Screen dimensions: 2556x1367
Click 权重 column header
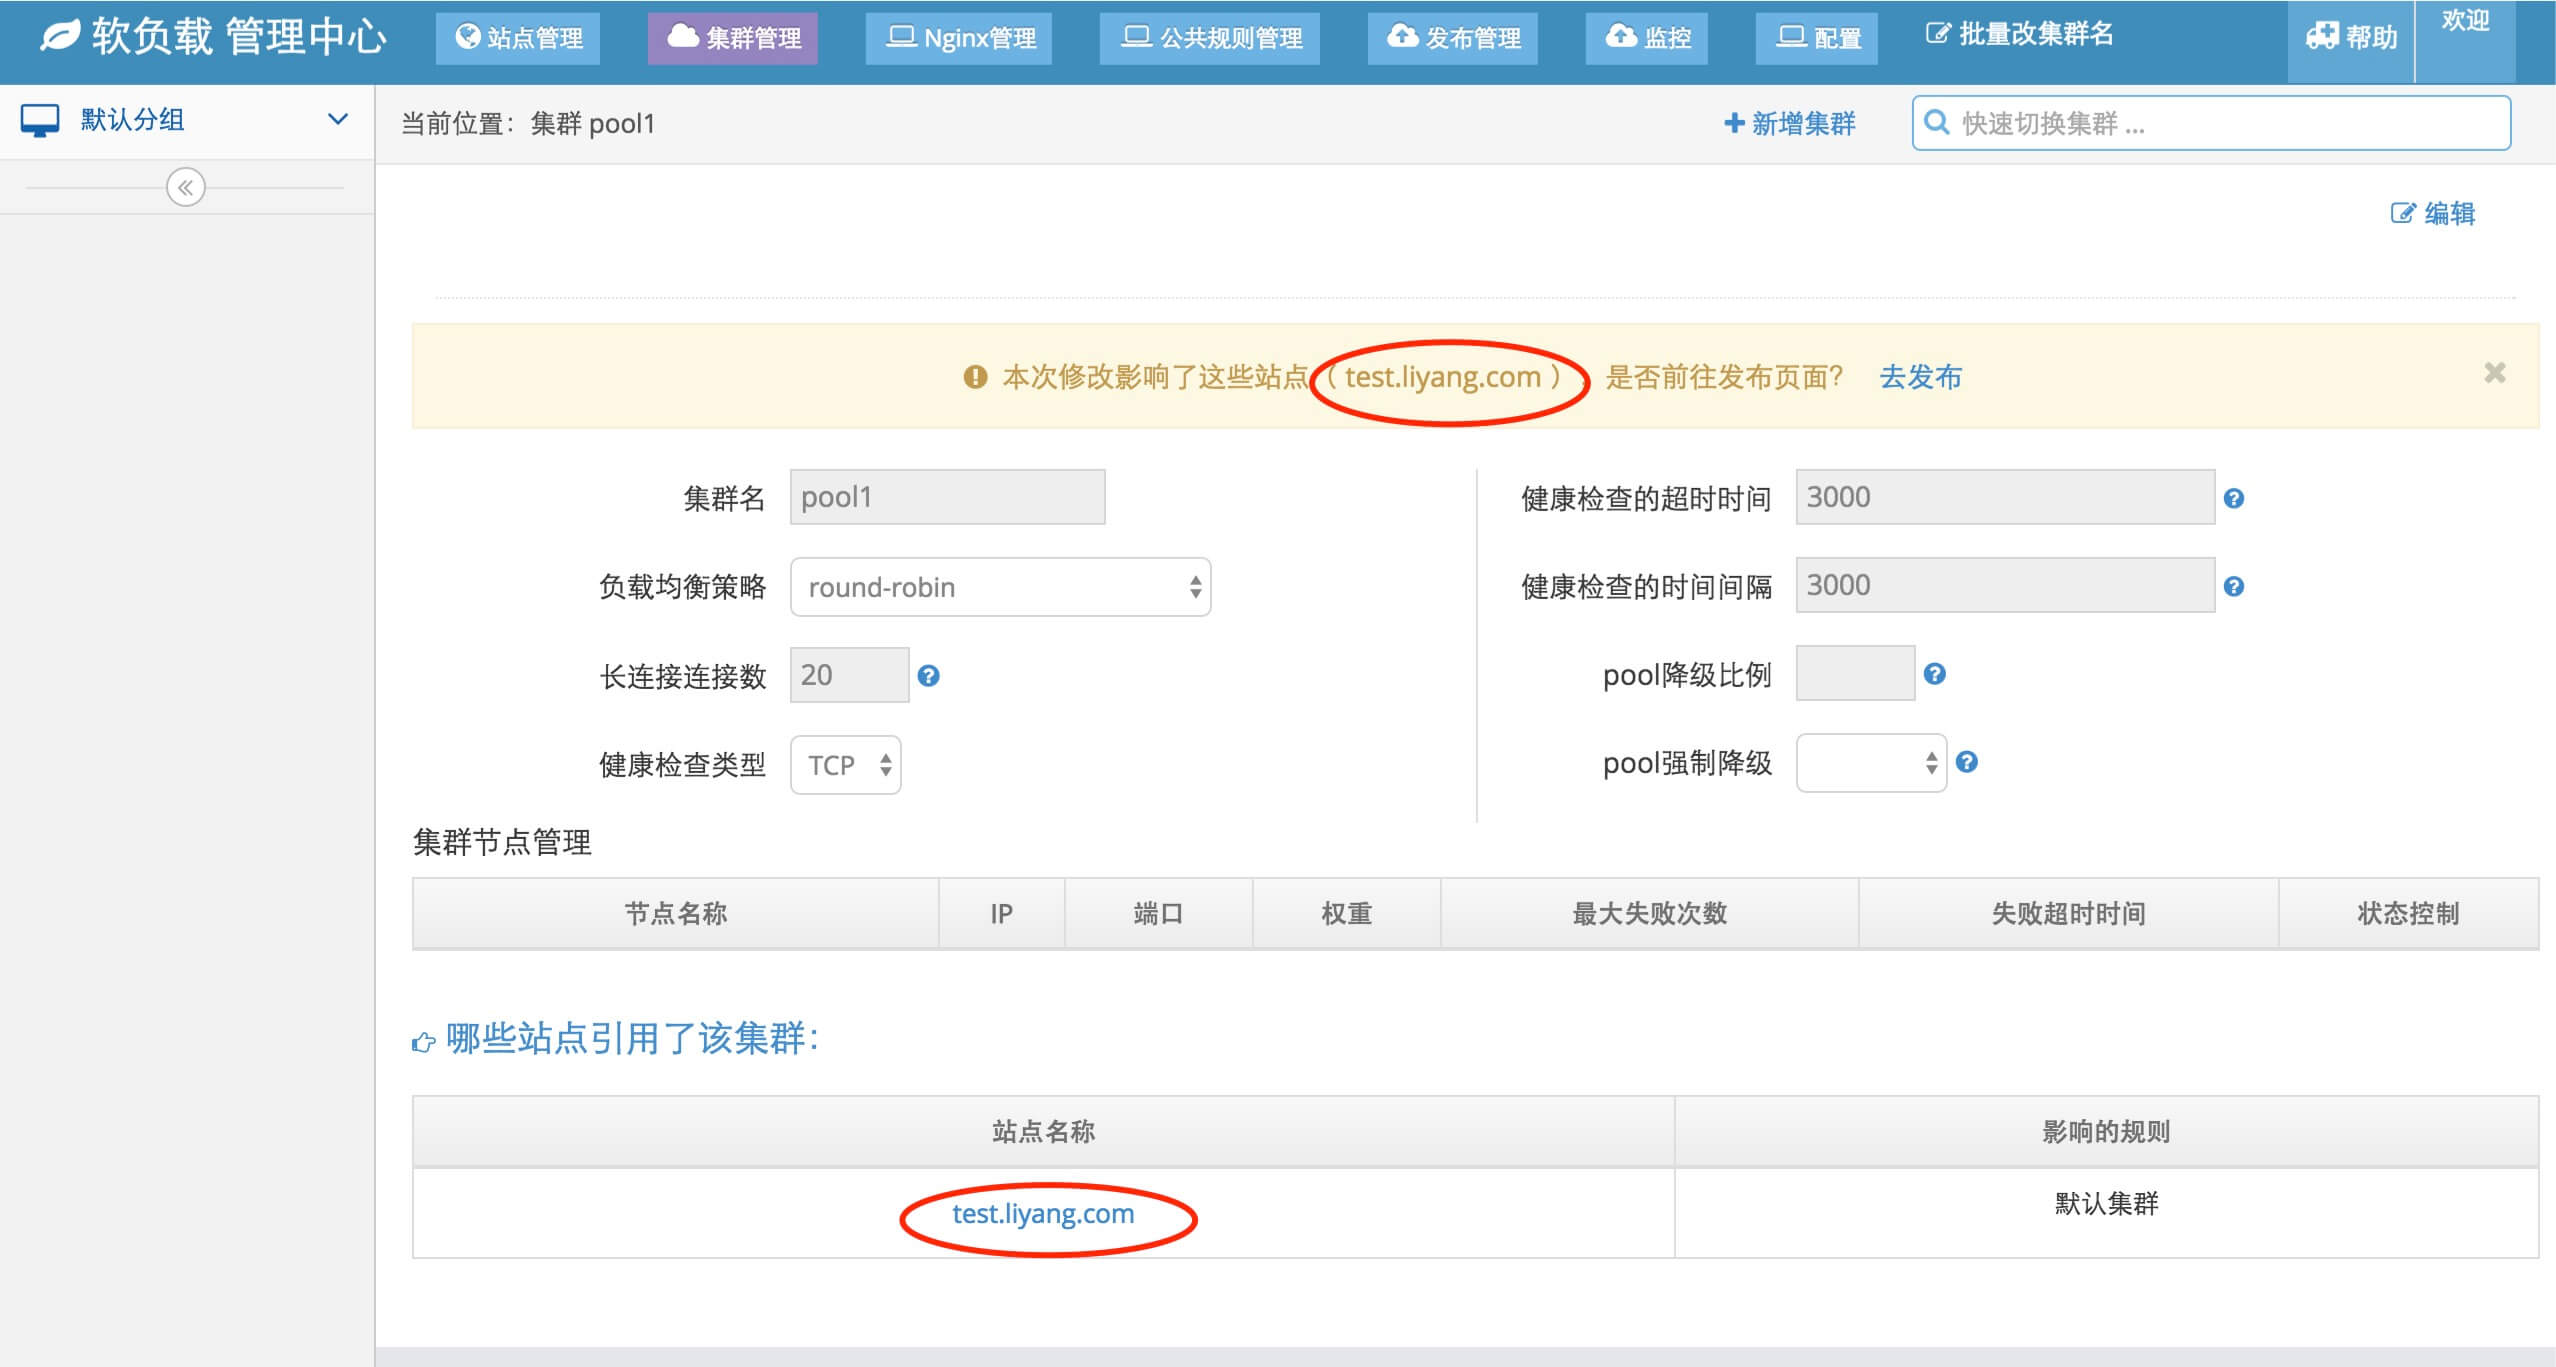(x=1347, y=913)
